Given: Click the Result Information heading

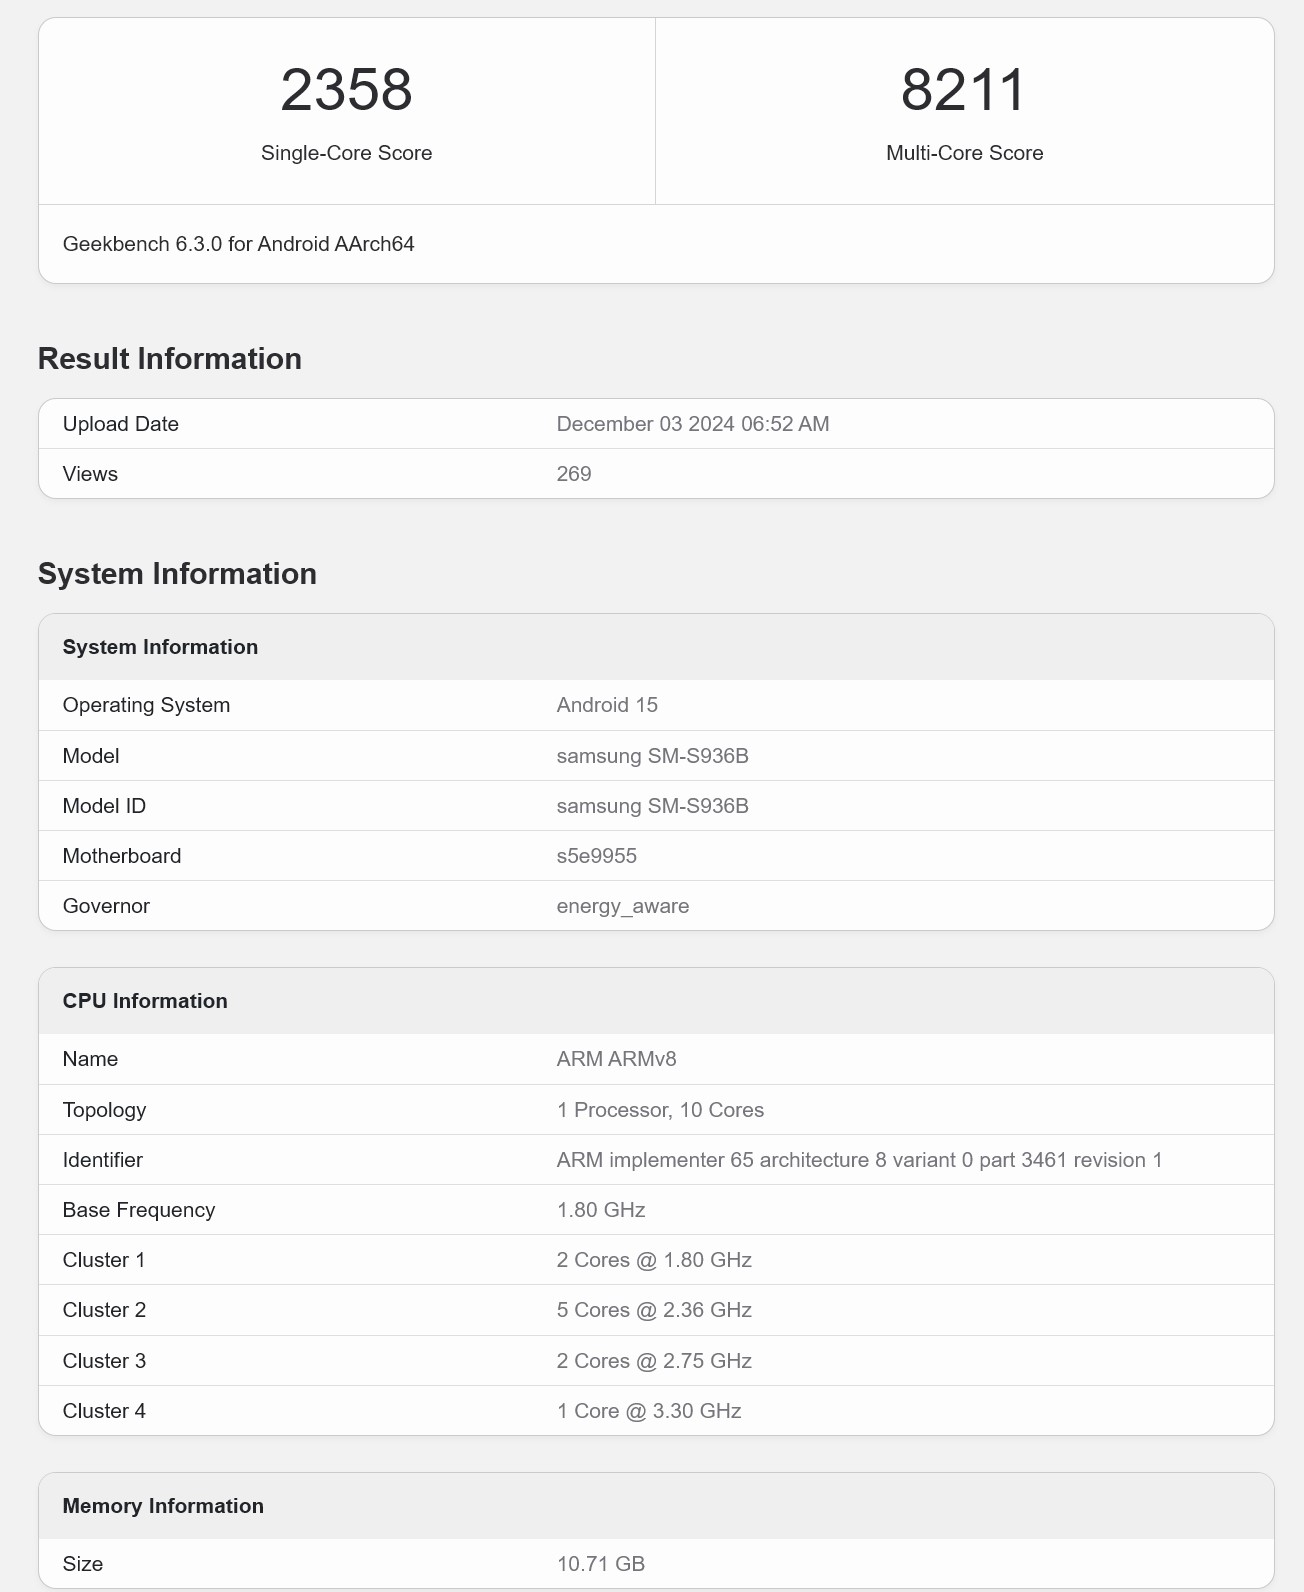Looking at the screenshot, I should pyautogui.click(x=170, y=359).
